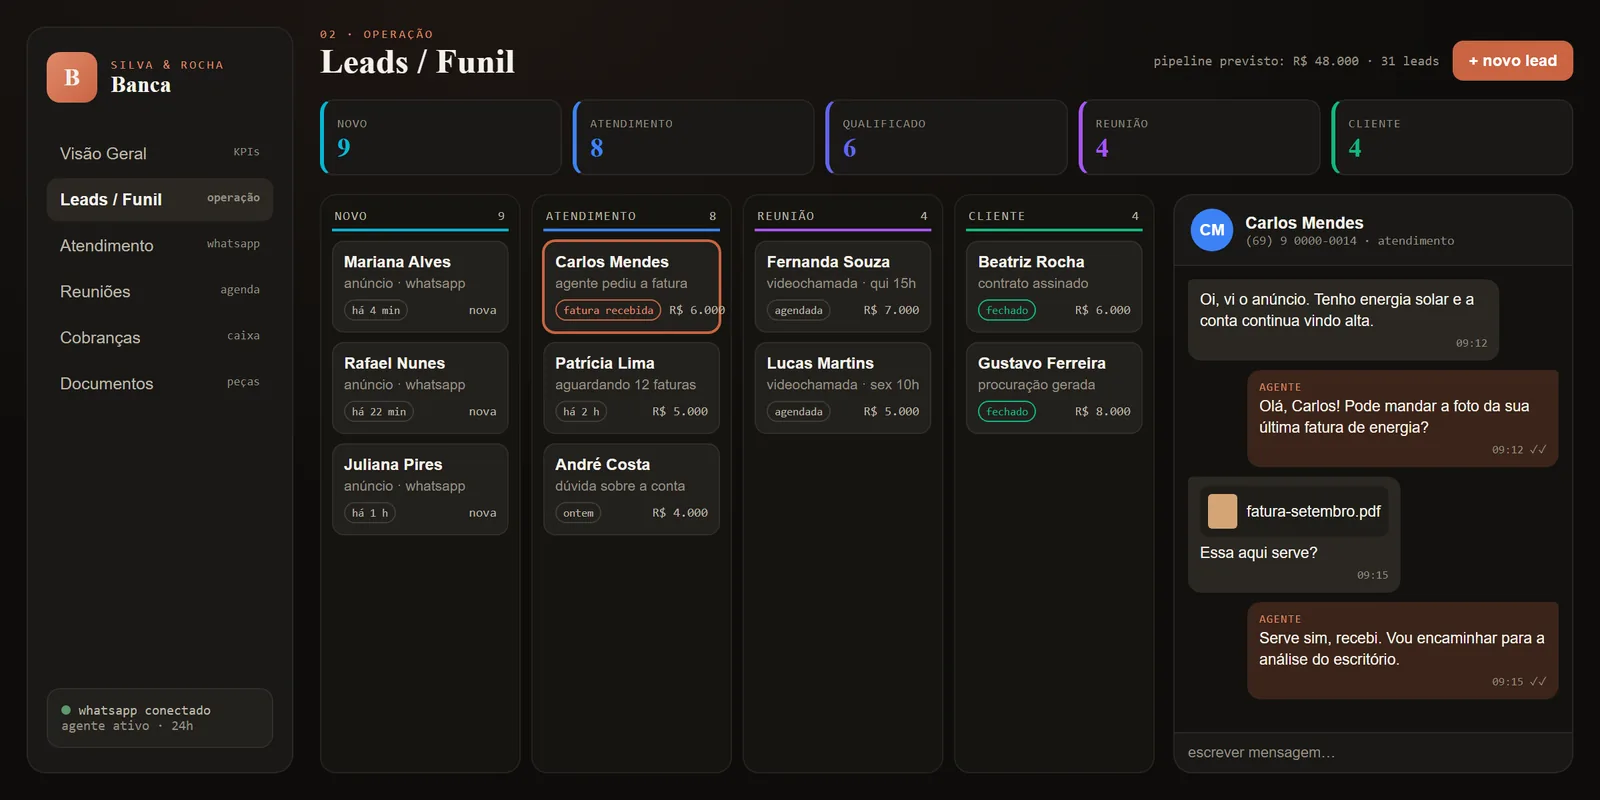The image size is (1600, 800).
Task: Open Beatriz Rocha client card
Action: (1054, 287)
